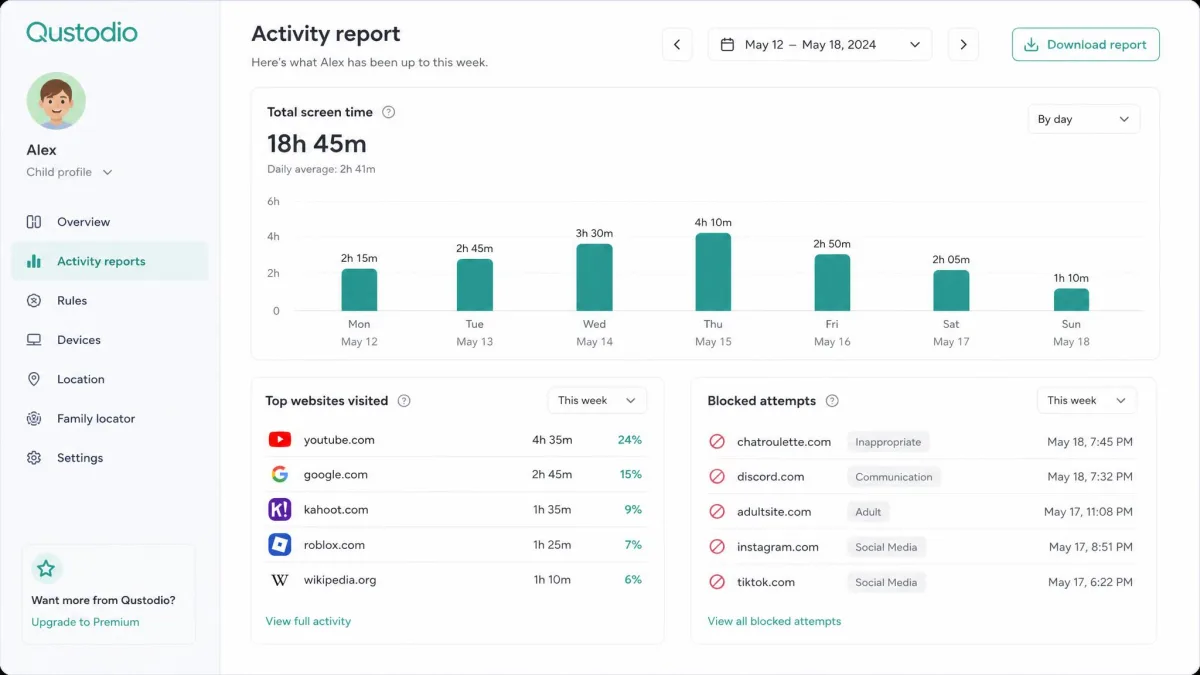Click the Tuesday May 13 bar
Image resolution: width=1200 pixels, height=675 pixels.
pyautogui.click(x=475, y=285)
